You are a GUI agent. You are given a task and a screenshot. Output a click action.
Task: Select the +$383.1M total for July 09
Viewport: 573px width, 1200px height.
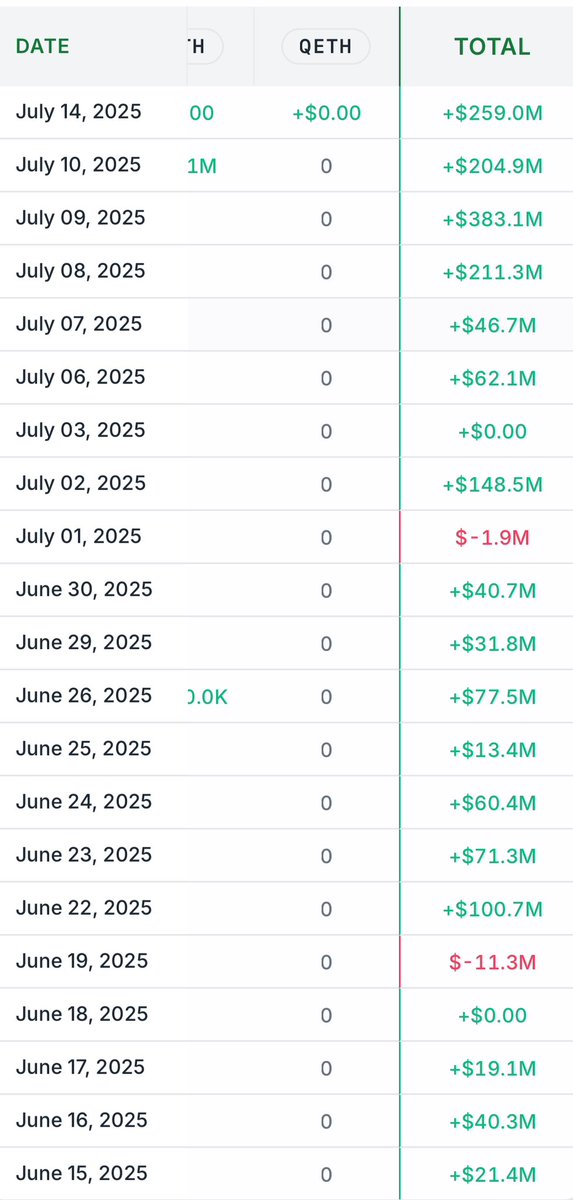click(492, 220)
